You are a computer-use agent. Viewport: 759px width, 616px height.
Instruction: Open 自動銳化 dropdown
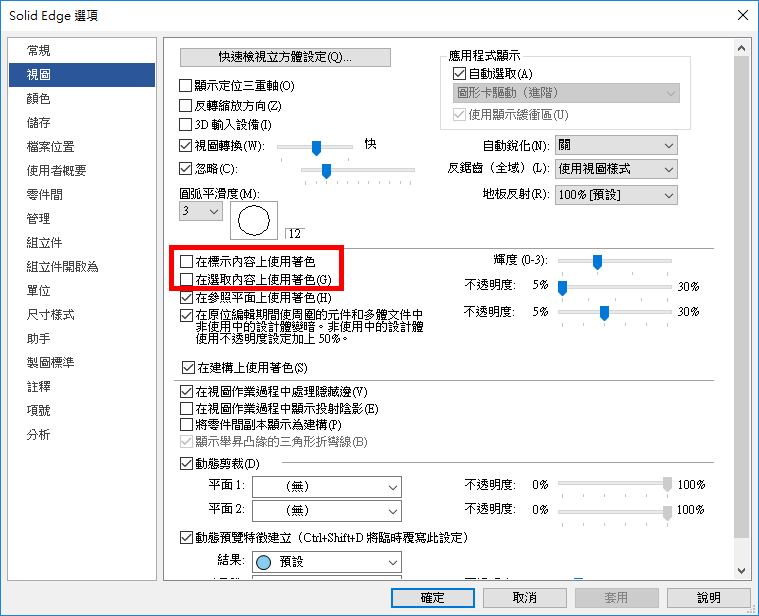[x=616, y=145]
